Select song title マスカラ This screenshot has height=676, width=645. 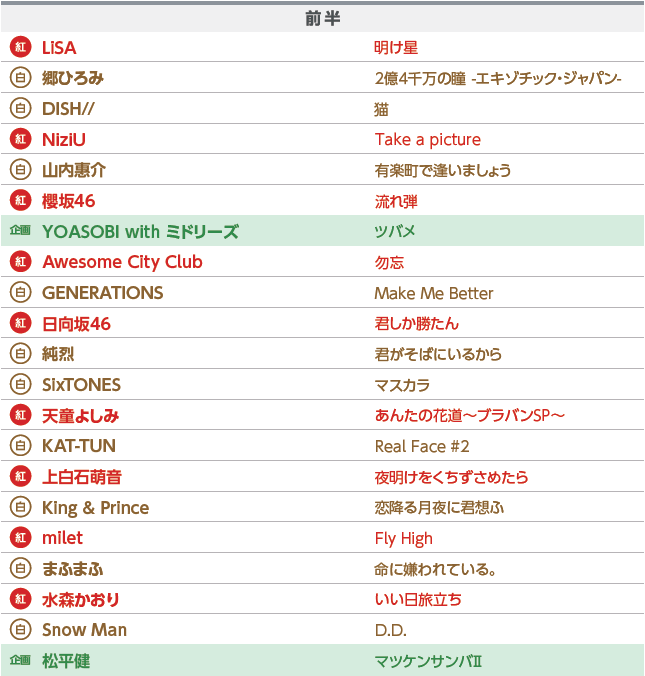[x=402, y=385]
